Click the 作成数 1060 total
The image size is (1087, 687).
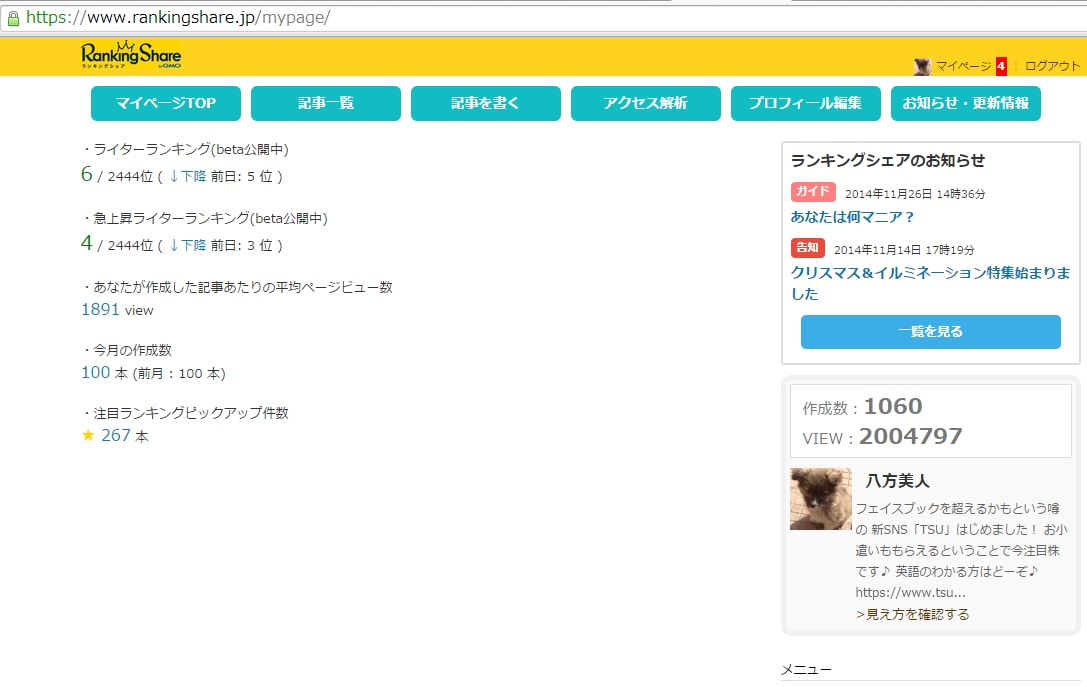click(x=862, y=406)
